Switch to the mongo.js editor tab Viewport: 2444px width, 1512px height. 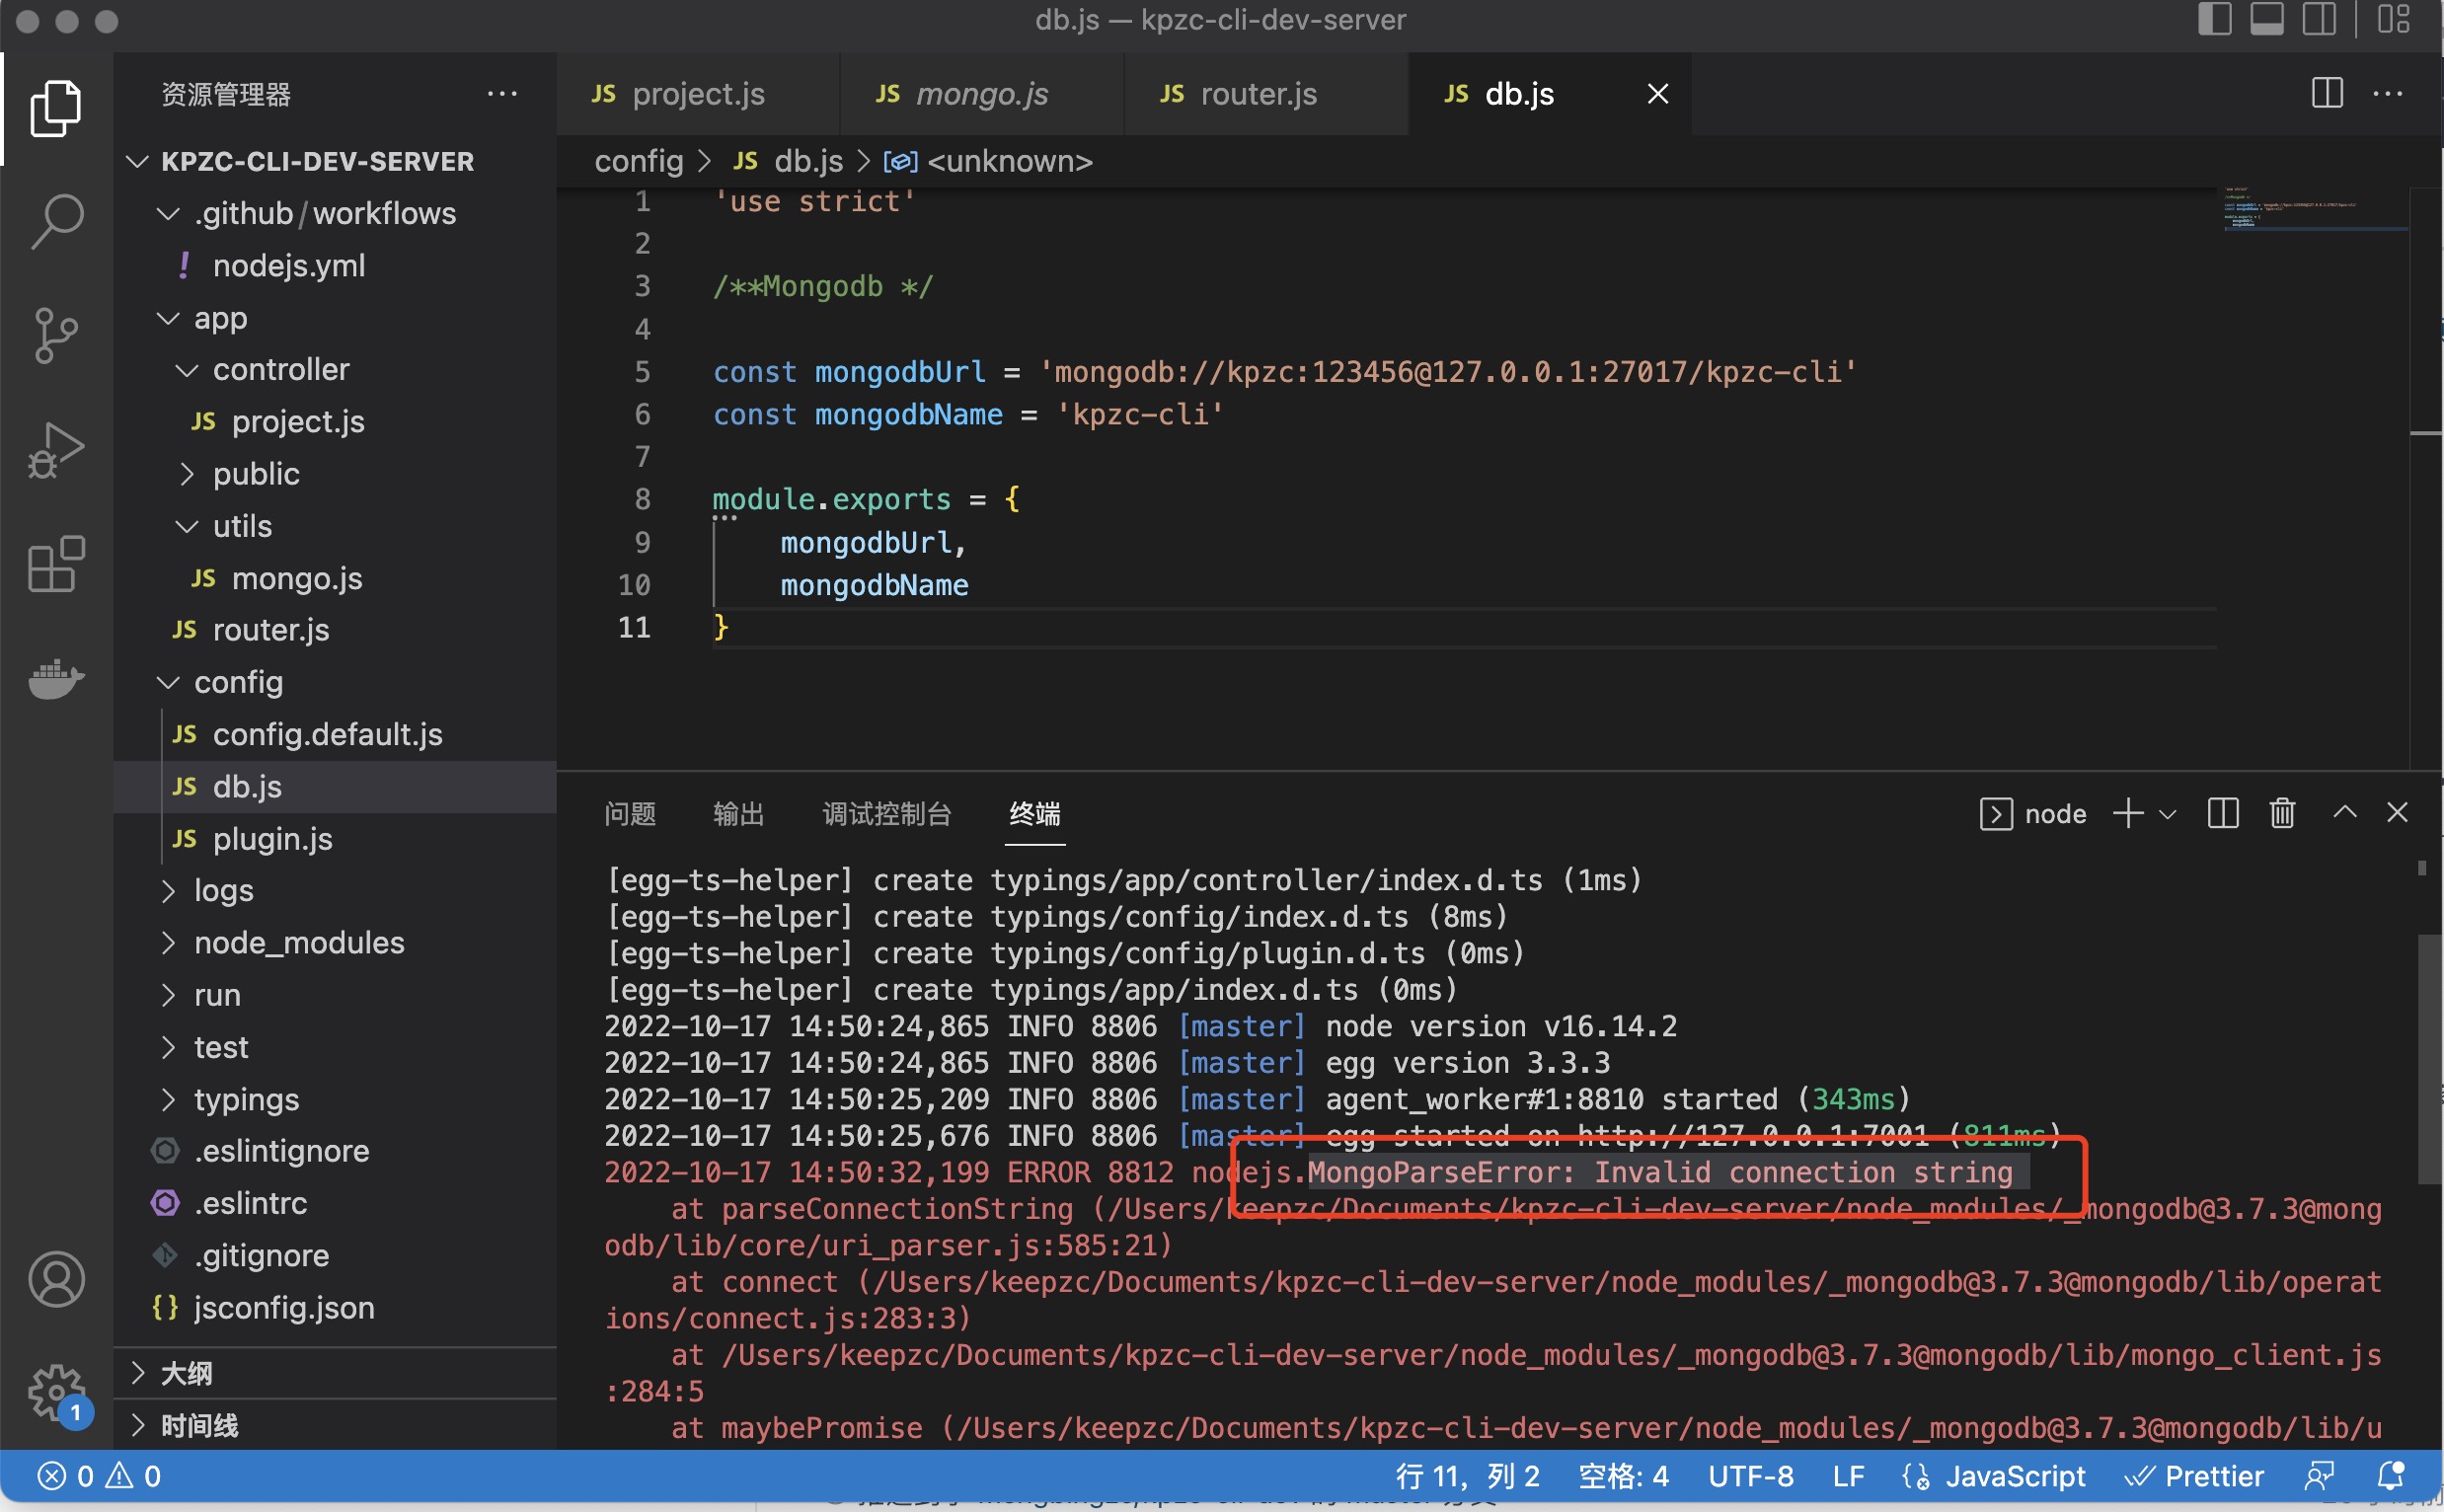pyautogui.click(x=981, y=93)
